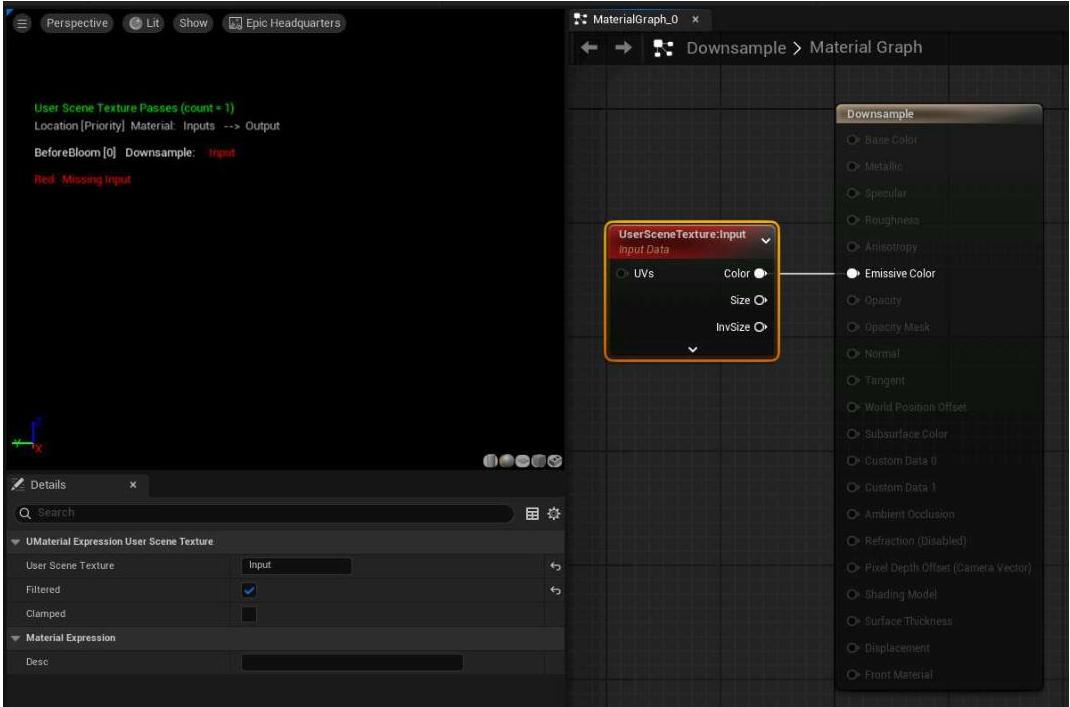Enable the Clamped checkbox

(250, 614)
